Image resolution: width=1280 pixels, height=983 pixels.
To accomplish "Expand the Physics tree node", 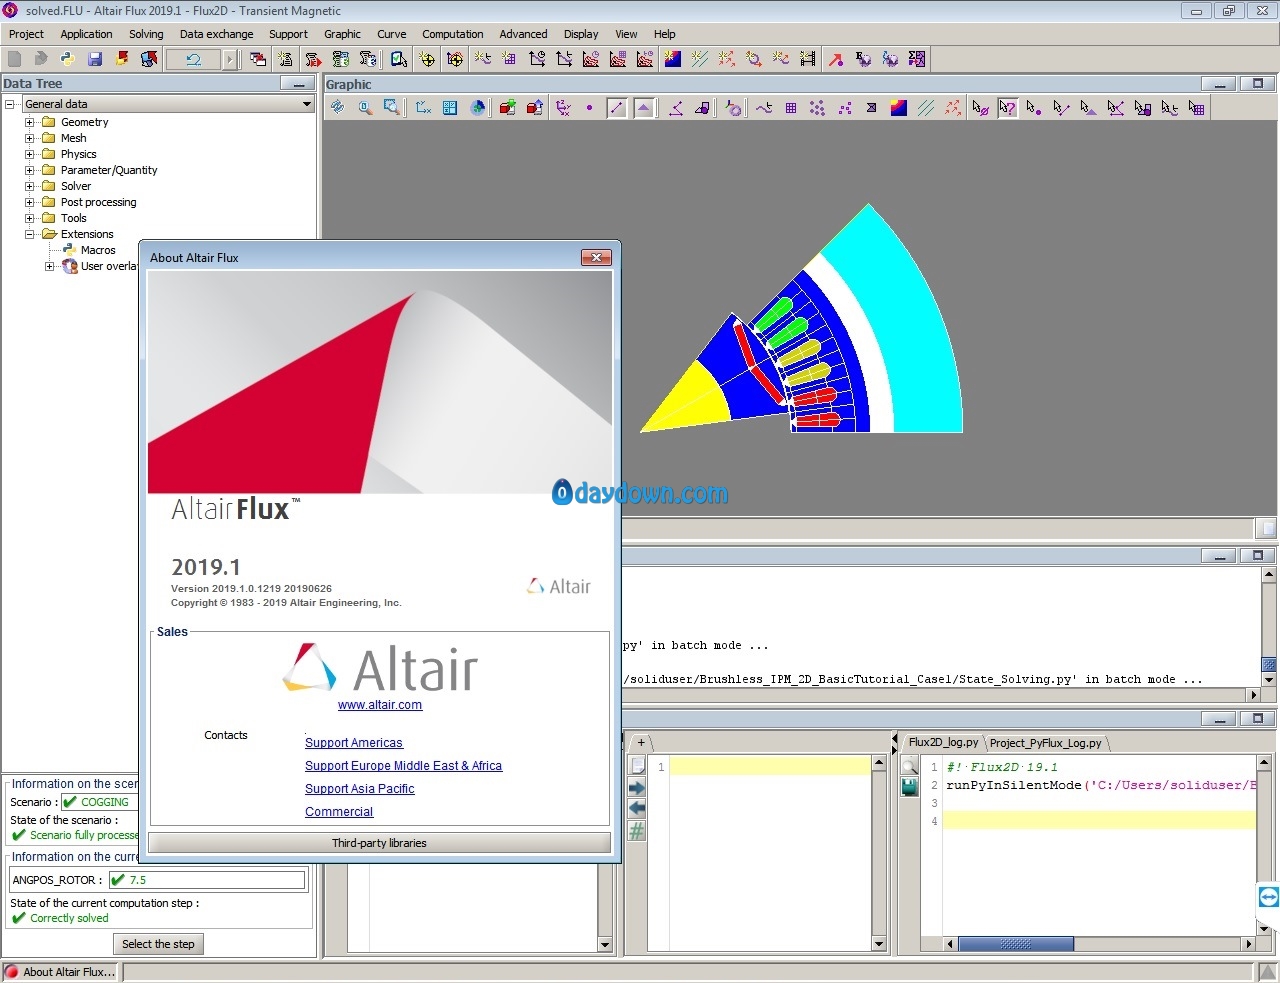I will pyautogui.click(x=30, y=154).
